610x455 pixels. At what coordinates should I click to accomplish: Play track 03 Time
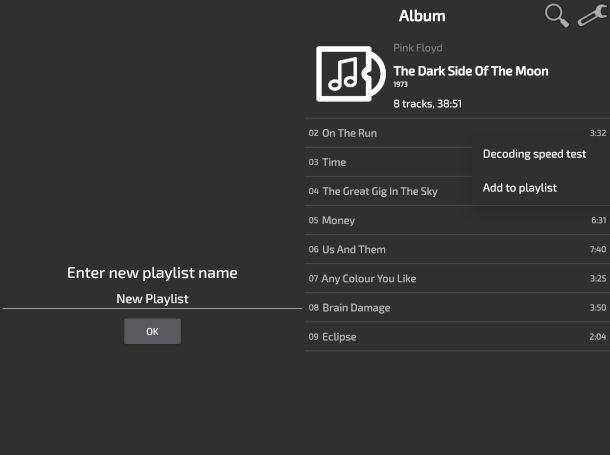click(x=334, y=162)
